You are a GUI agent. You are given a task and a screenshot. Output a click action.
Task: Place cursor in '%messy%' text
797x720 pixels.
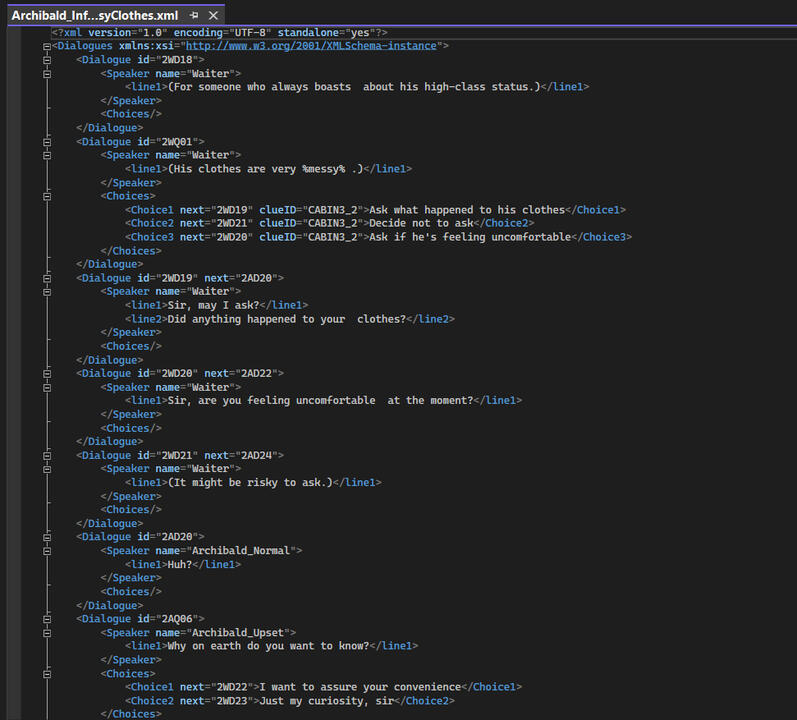point(324,169)
